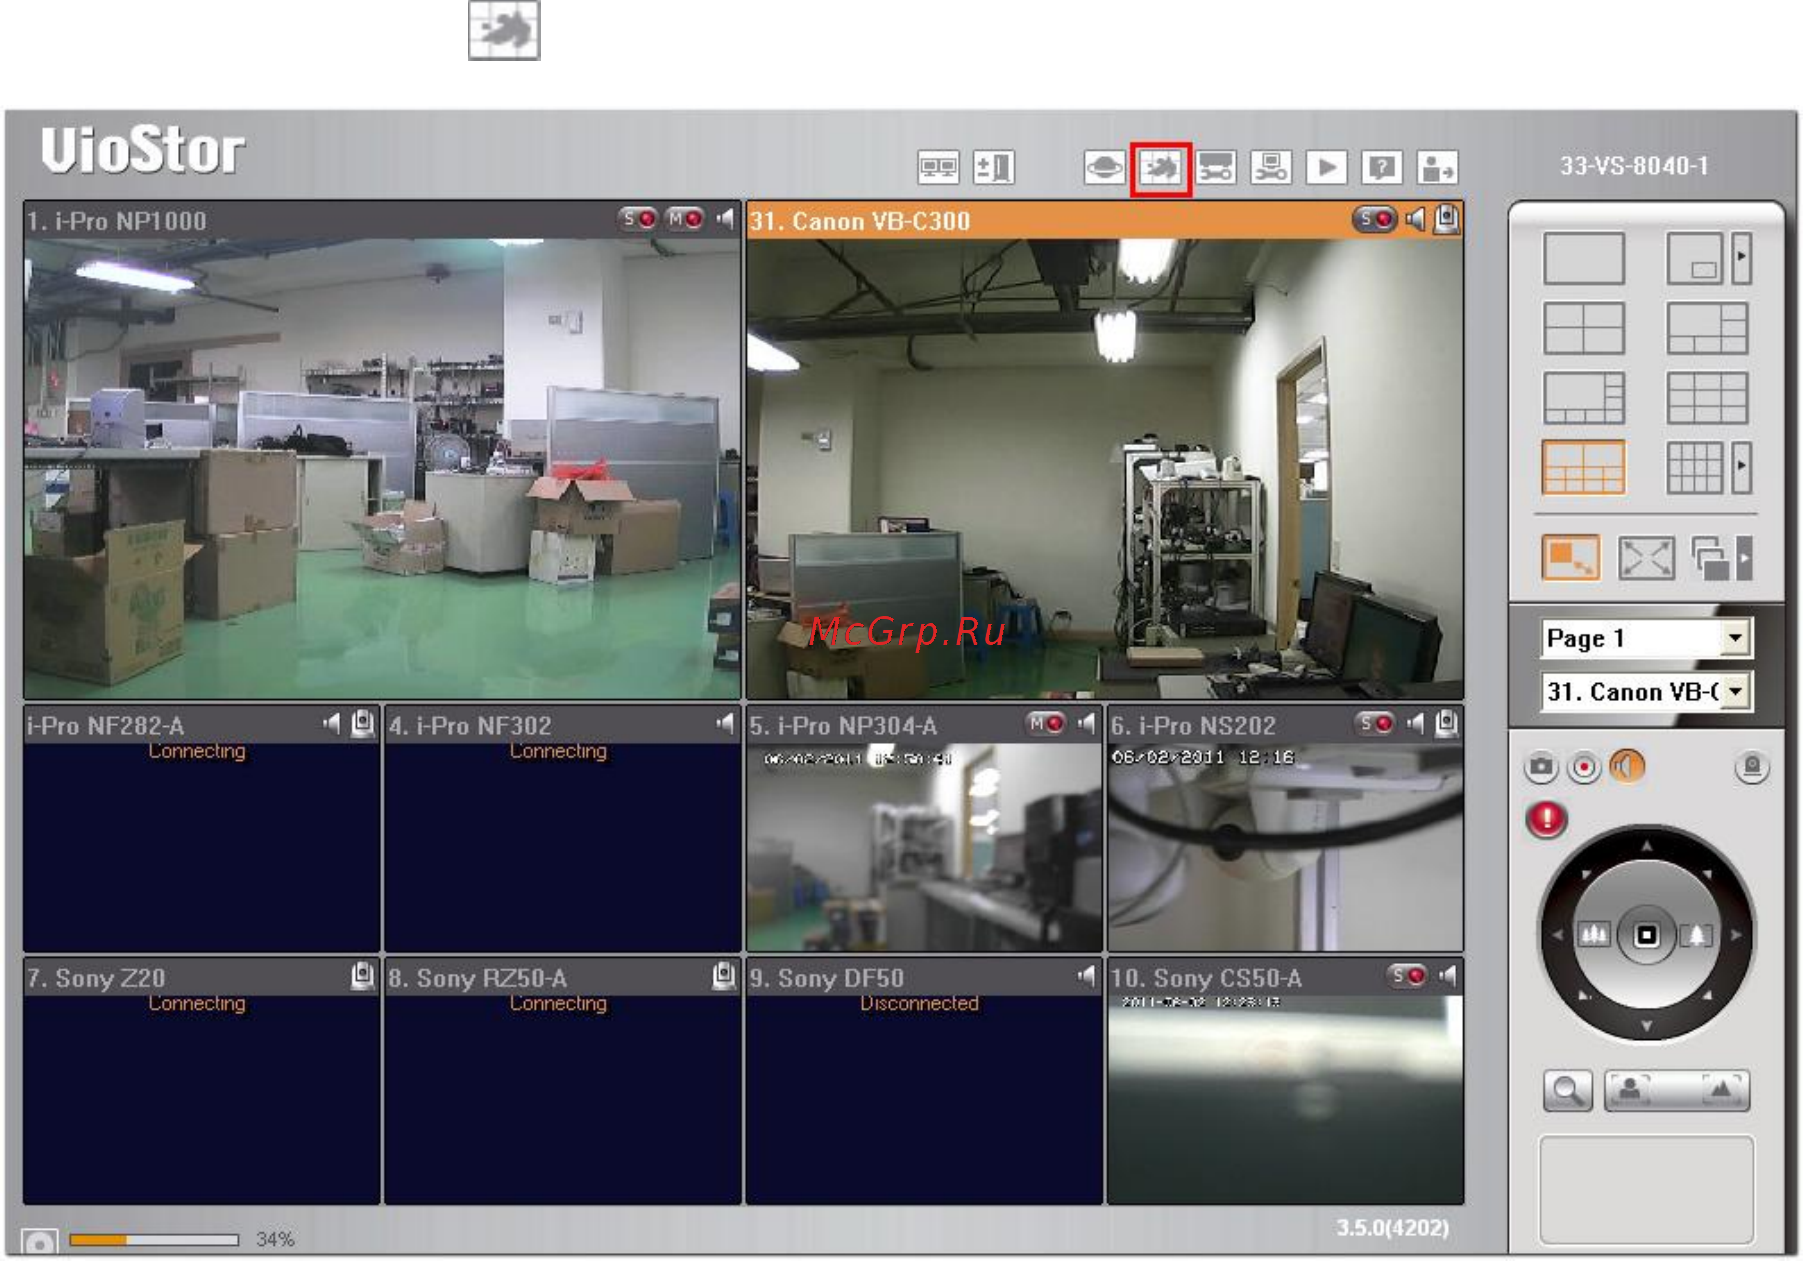Select single-channel display layout
Image resolution: width=1803 pixels, height=1261 pixels.
[x=1584, y=259]
